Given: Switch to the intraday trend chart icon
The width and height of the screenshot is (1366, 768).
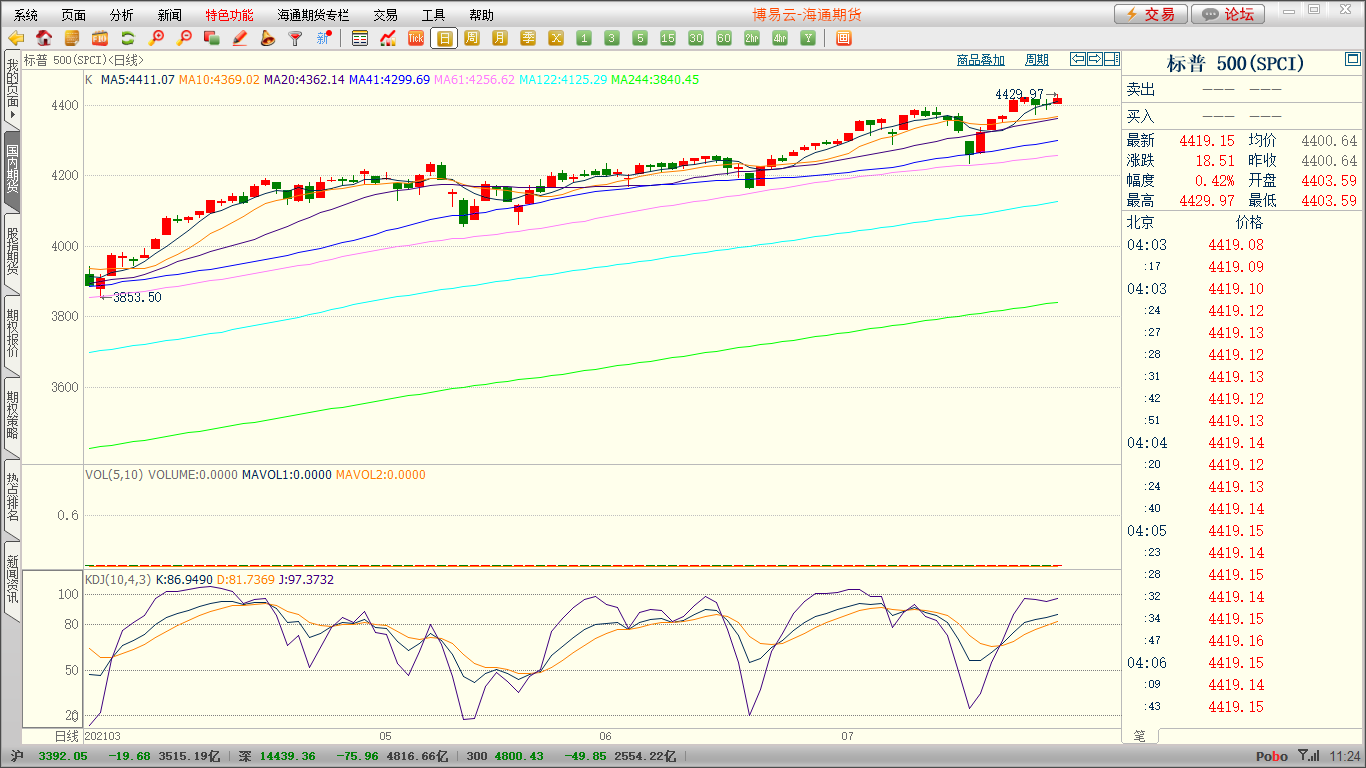Looking at the screenshot, I should [x=388, y=39].
